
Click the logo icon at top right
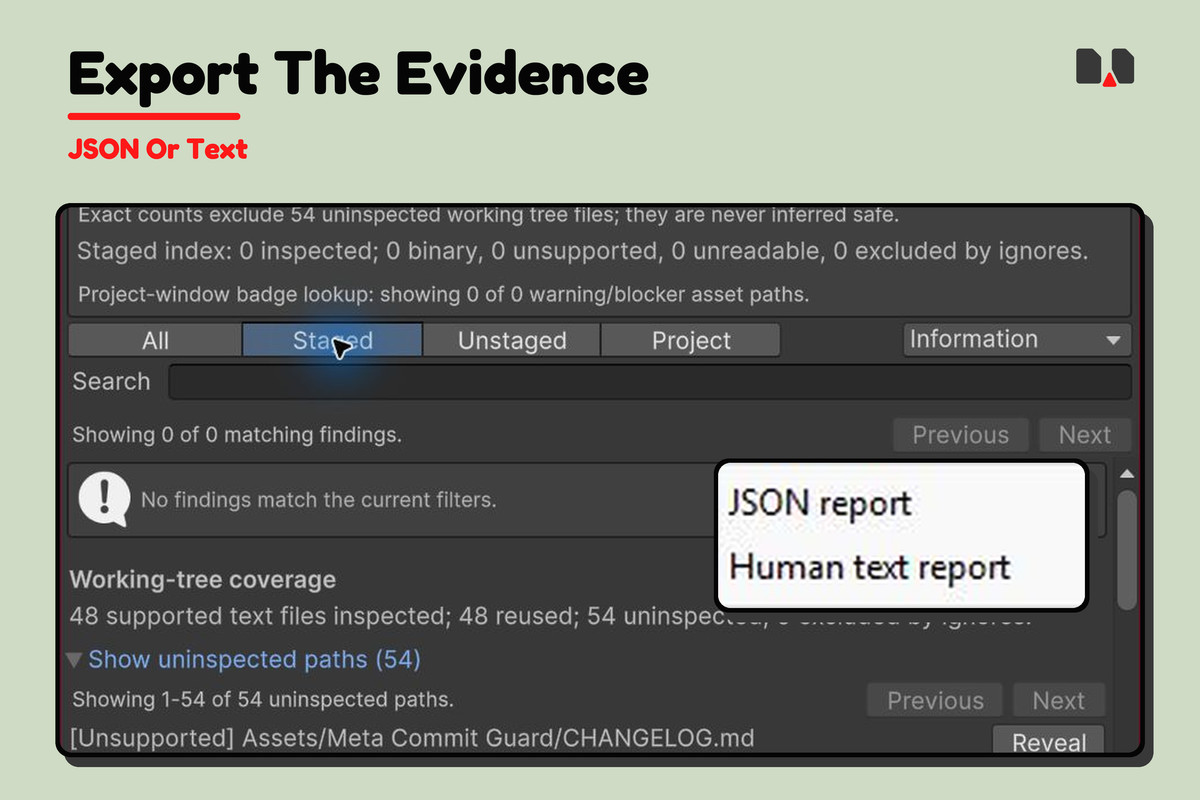coord(1105,66)
